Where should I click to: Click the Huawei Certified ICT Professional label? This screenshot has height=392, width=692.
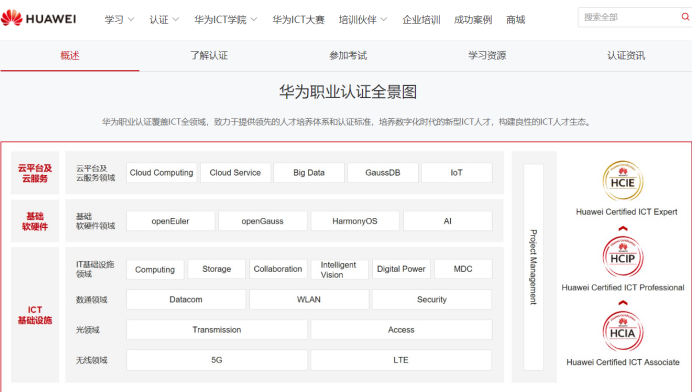pyautogui.click(x=623, y=287)
